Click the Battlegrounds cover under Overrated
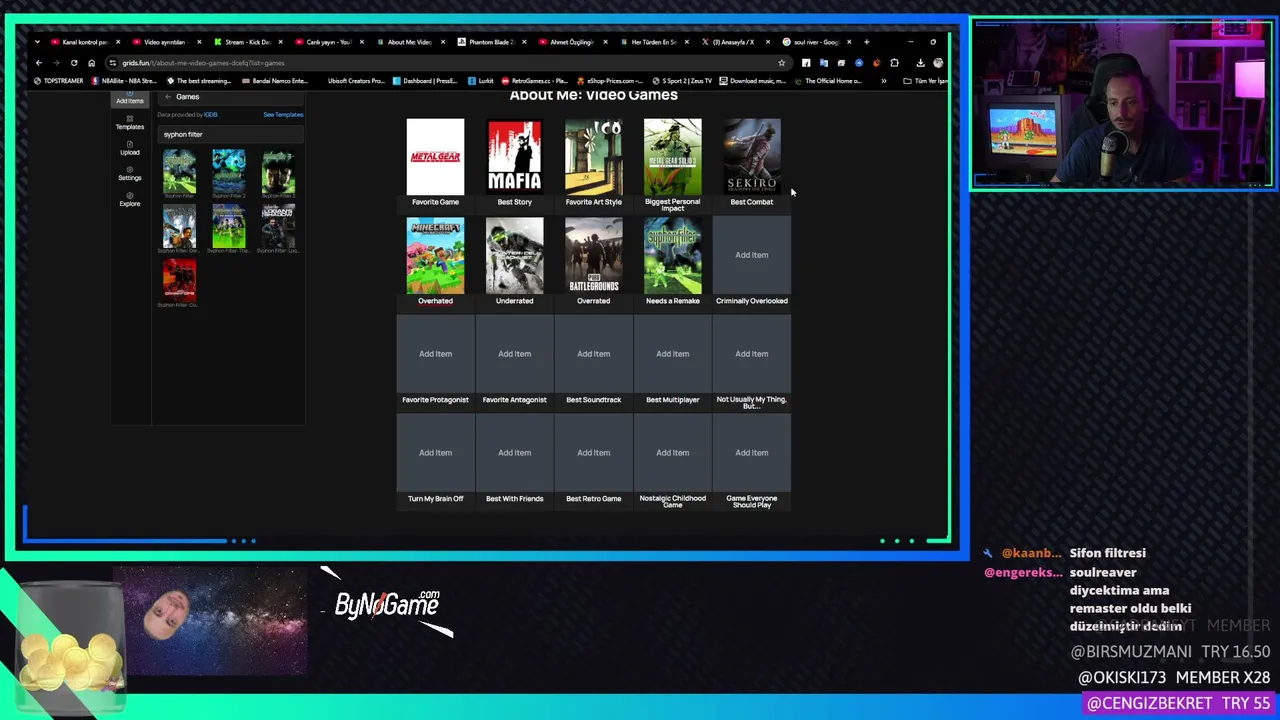This screenshot has height=720, width=1280. pos(593,255)
